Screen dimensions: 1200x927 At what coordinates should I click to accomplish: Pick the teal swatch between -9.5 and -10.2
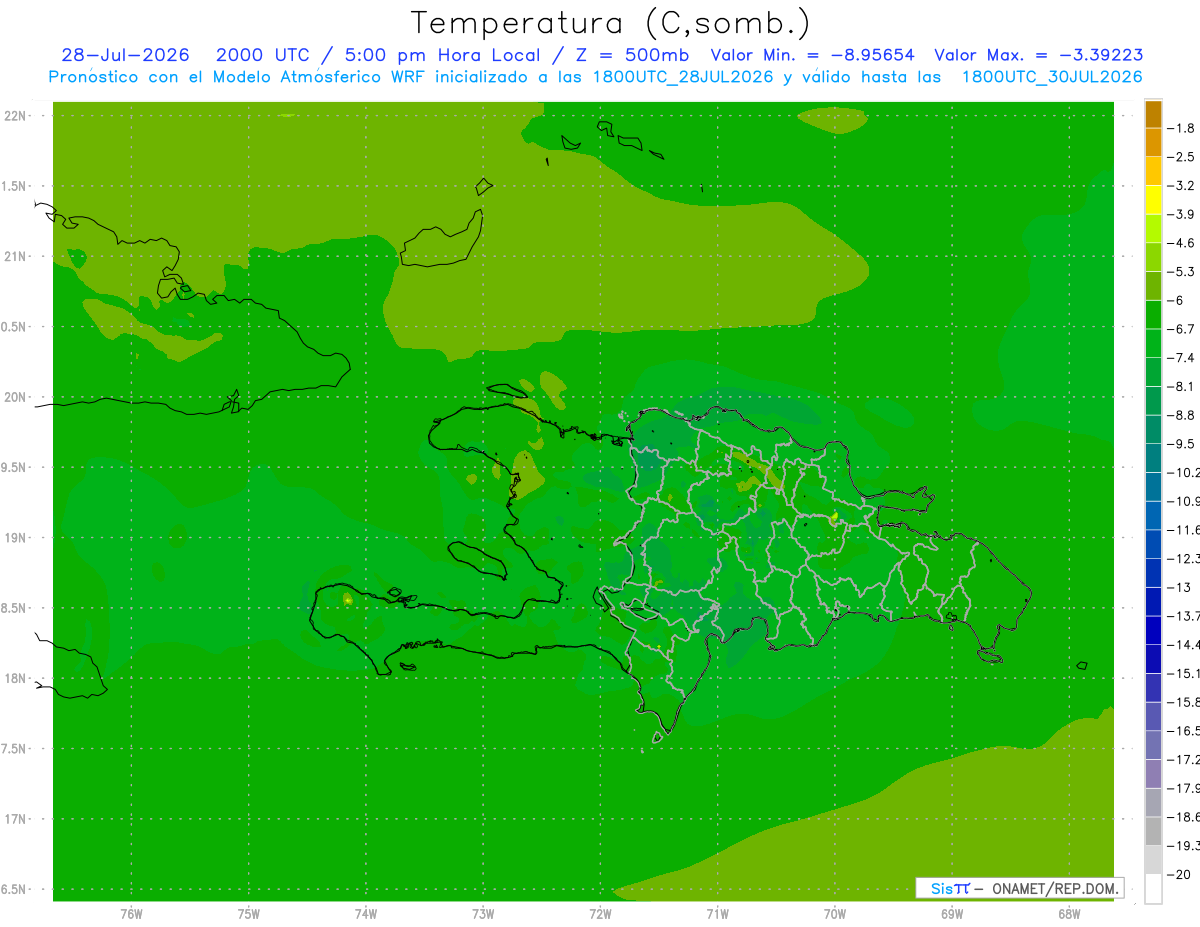click(1153, 458)
